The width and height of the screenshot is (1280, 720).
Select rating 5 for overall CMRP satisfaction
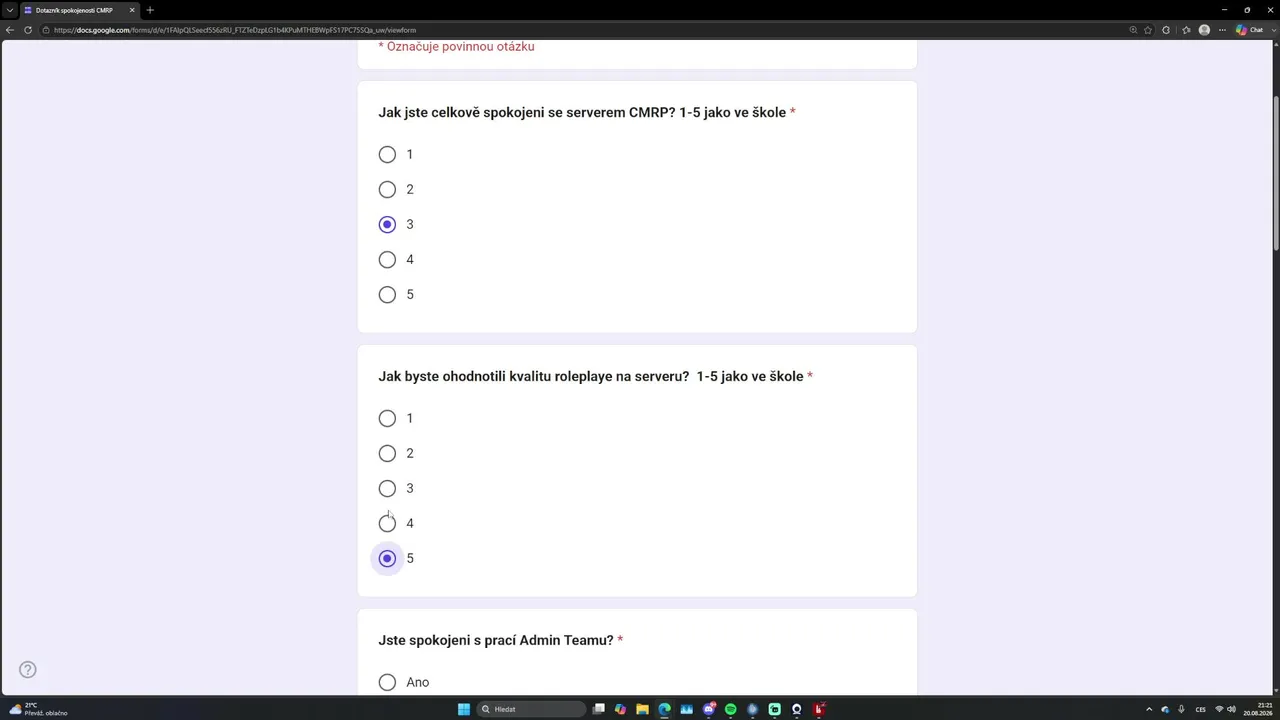[387, 294]
